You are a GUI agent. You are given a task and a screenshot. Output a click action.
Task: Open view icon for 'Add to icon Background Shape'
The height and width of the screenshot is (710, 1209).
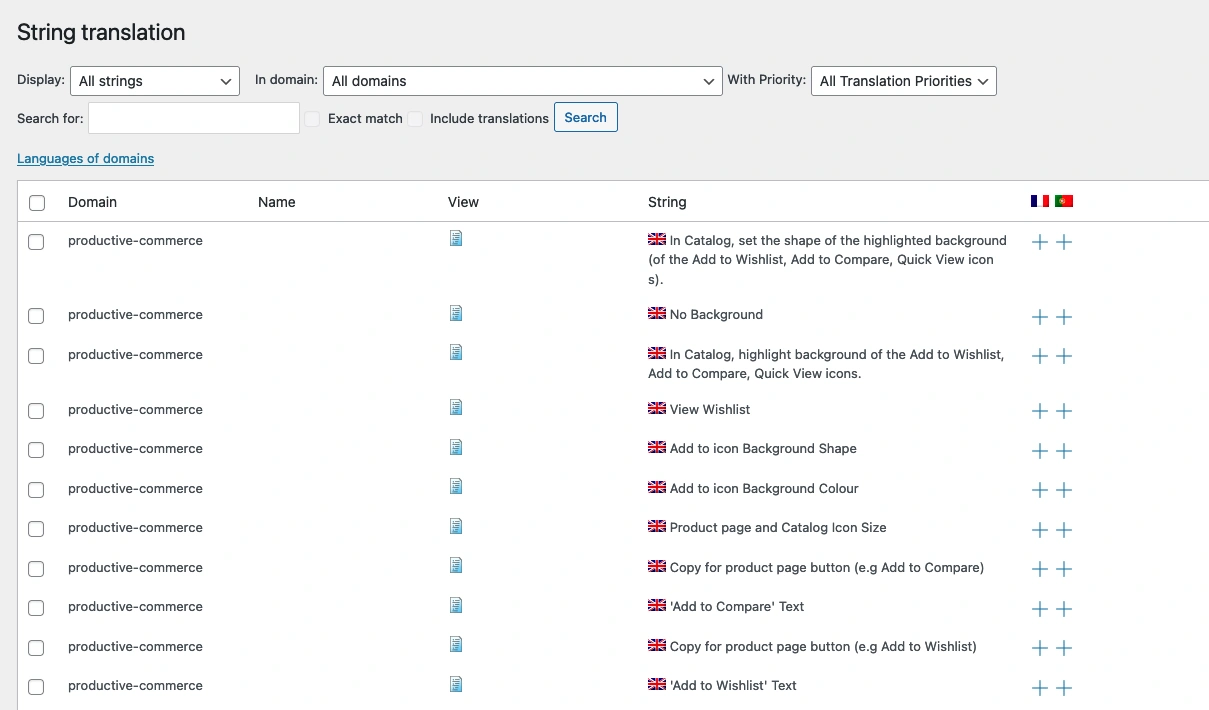pos(456,447)
